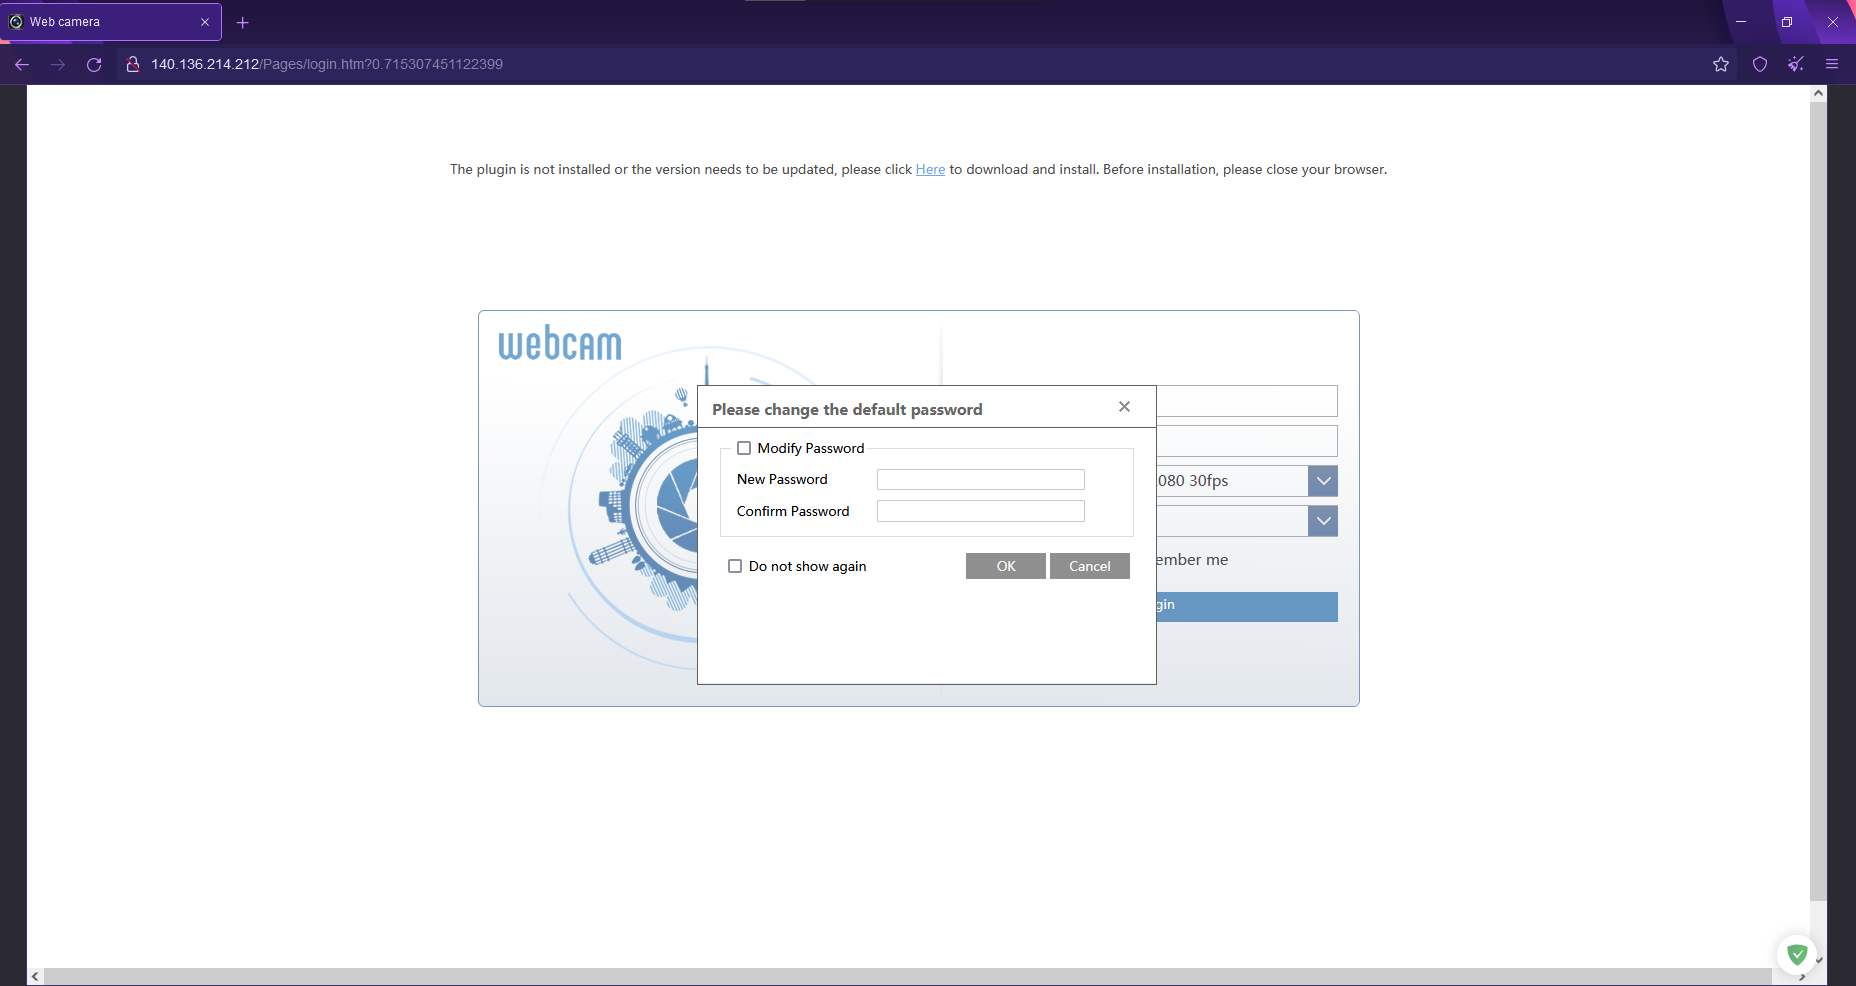This screenshot has width=1856, height=986.
Task: Focus the Confirm Password field
Action: click(x=981, y=511)
